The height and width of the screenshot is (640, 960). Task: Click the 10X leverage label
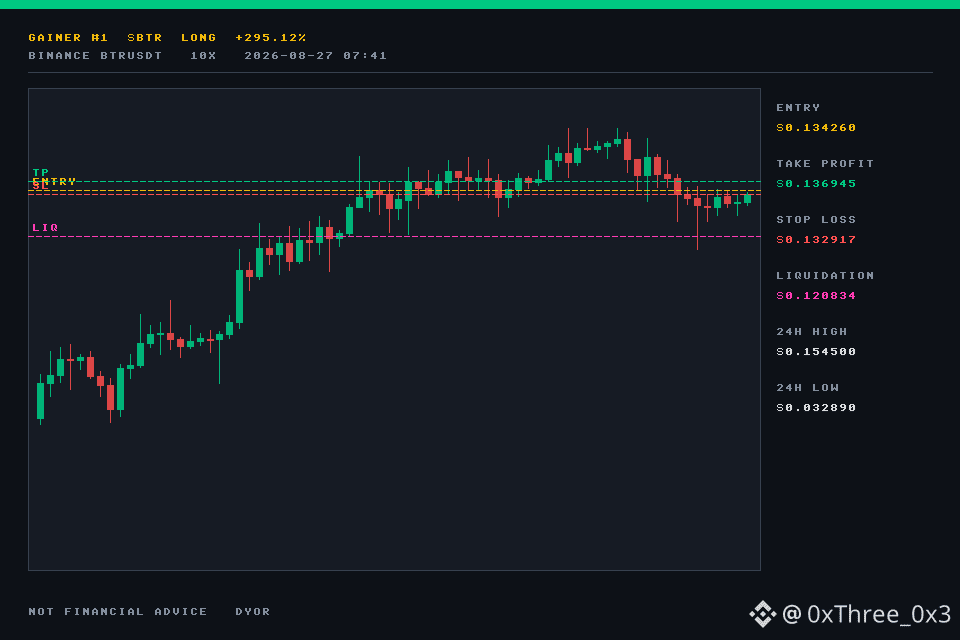coord(203,56)
